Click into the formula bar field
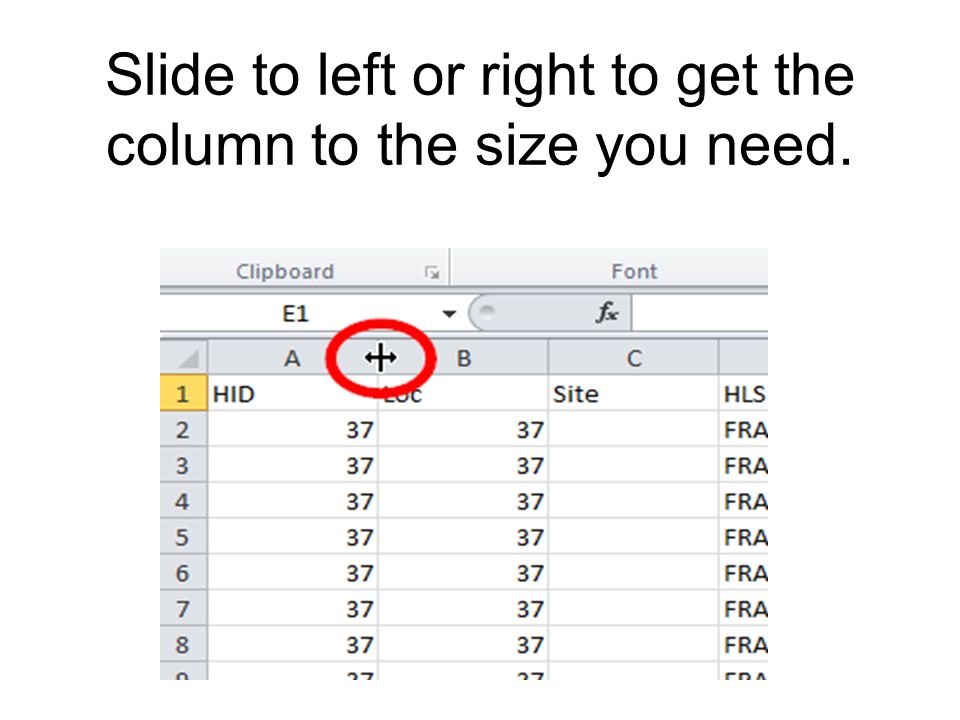Image resolution: width=960 pixels, height=720 pixels. pos(699,313)
